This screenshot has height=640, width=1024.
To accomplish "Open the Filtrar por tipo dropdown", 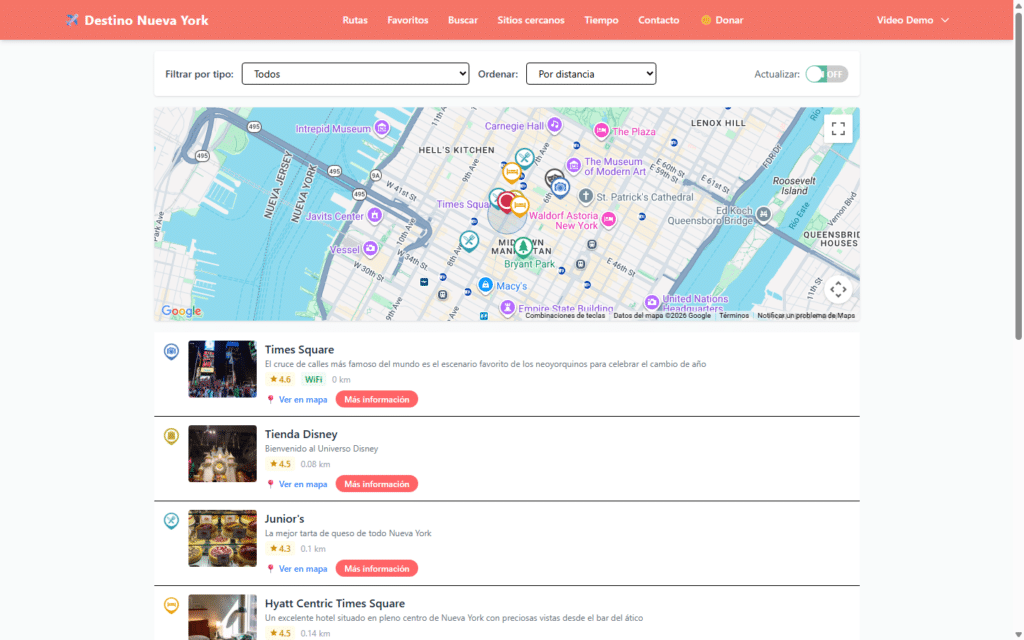I will click(355, 74).
